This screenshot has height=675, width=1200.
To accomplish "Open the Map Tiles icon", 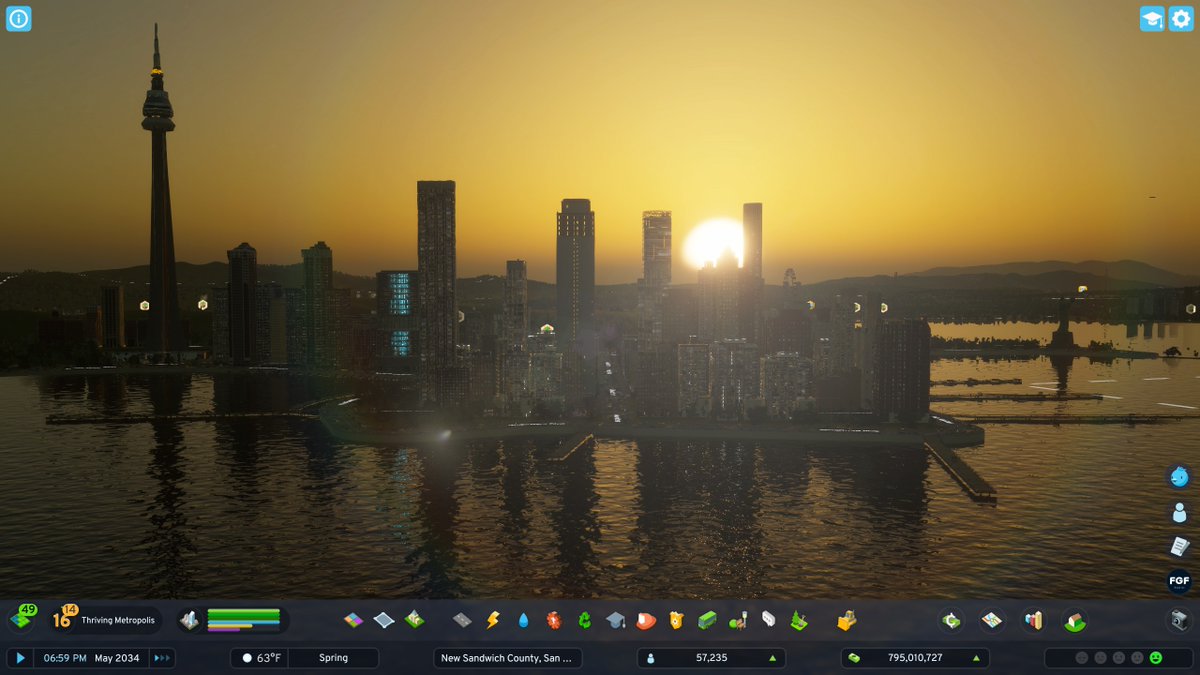I will point(992,620).
